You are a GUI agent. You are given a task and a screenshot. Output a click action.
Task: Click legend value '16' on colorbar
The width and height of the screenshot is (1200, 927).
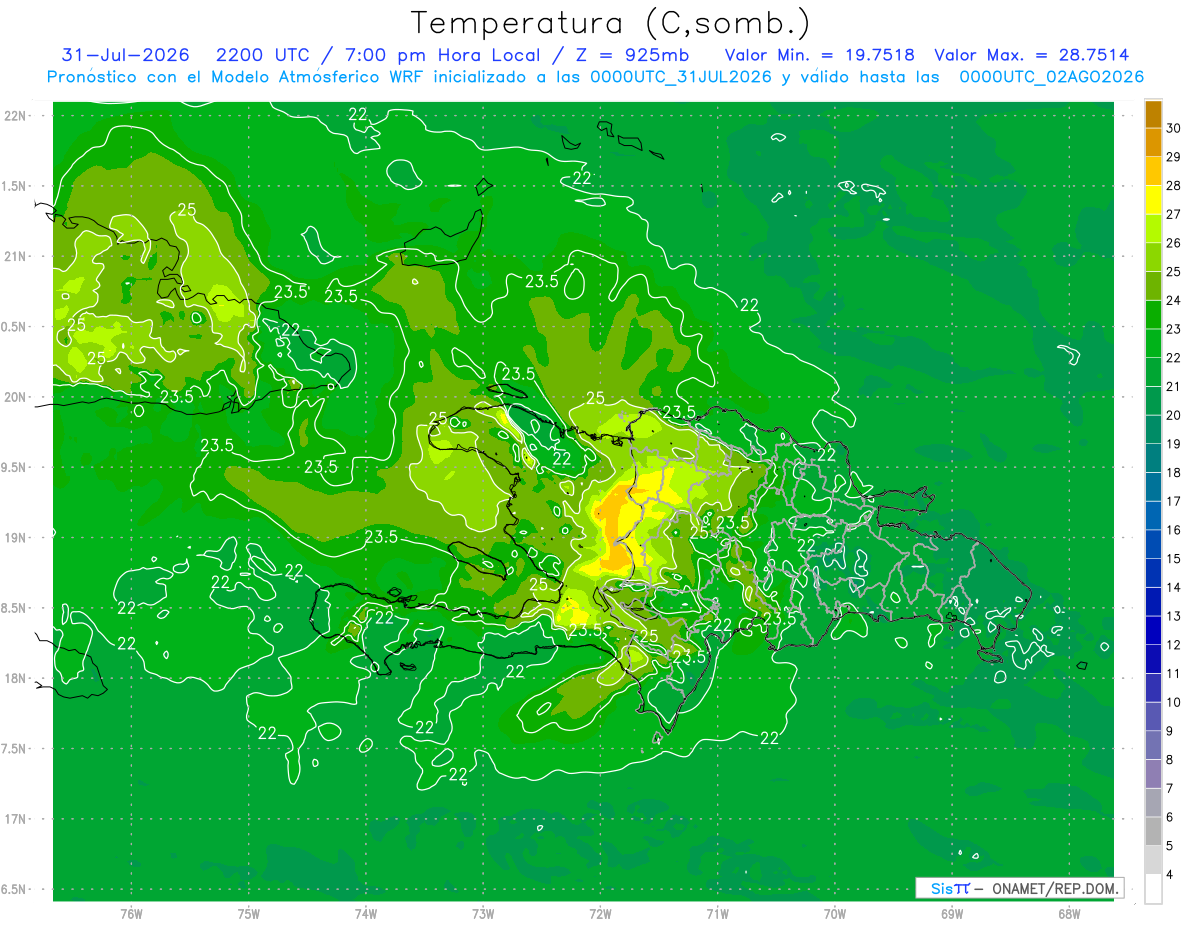(1174, 531)
